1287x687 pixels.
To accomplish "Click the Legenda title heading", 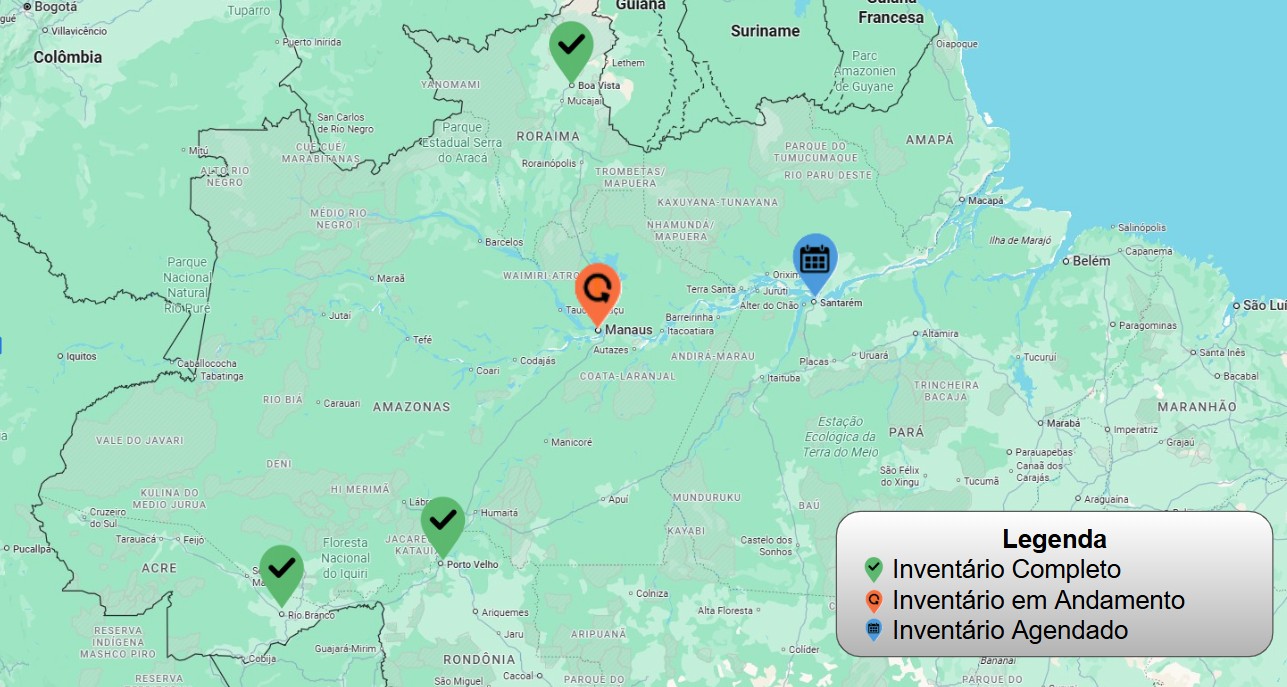I will click(1054, 540).
